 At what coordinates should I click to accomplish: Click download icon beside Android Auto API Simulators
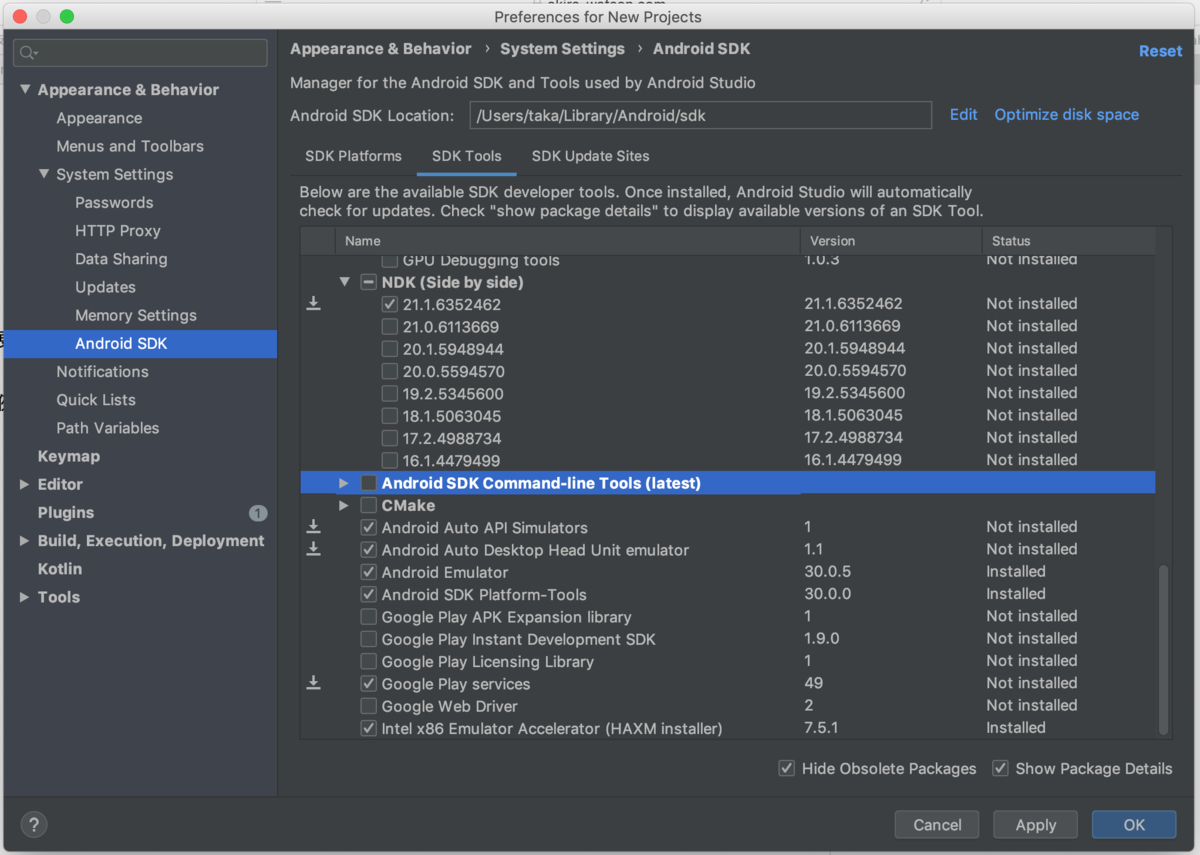pyautogui.click(x=313, y=526)
